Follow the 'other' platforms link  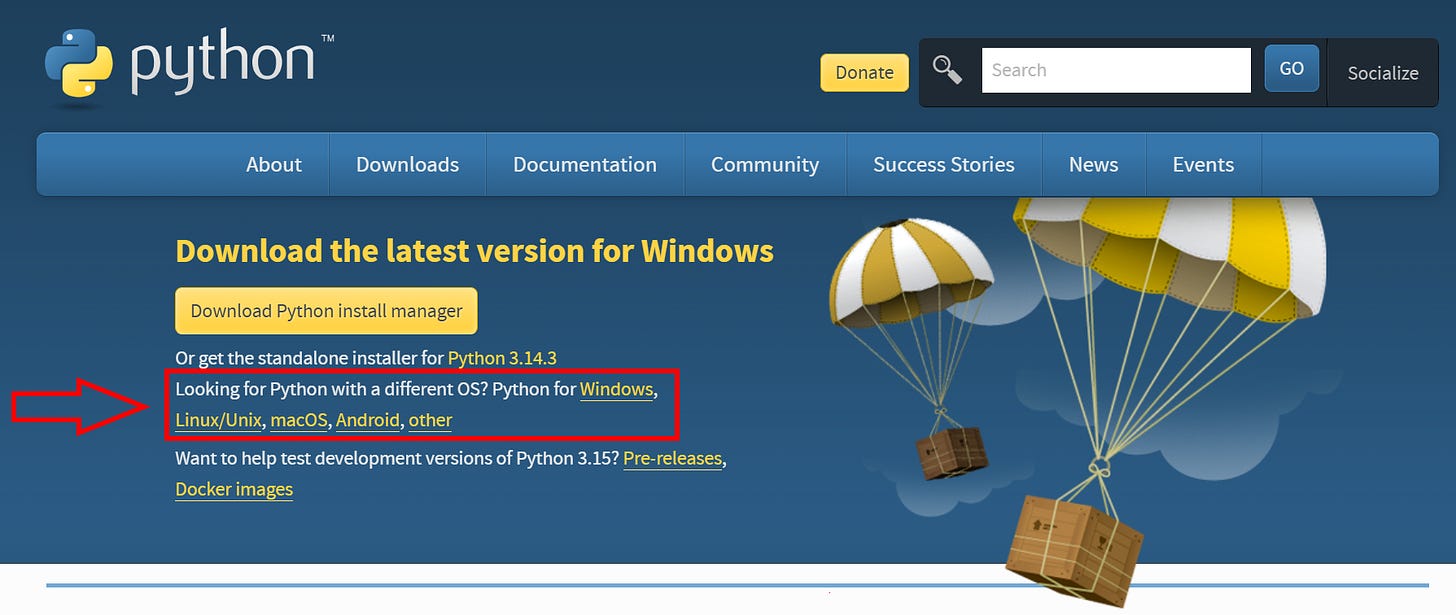[430, 420]
